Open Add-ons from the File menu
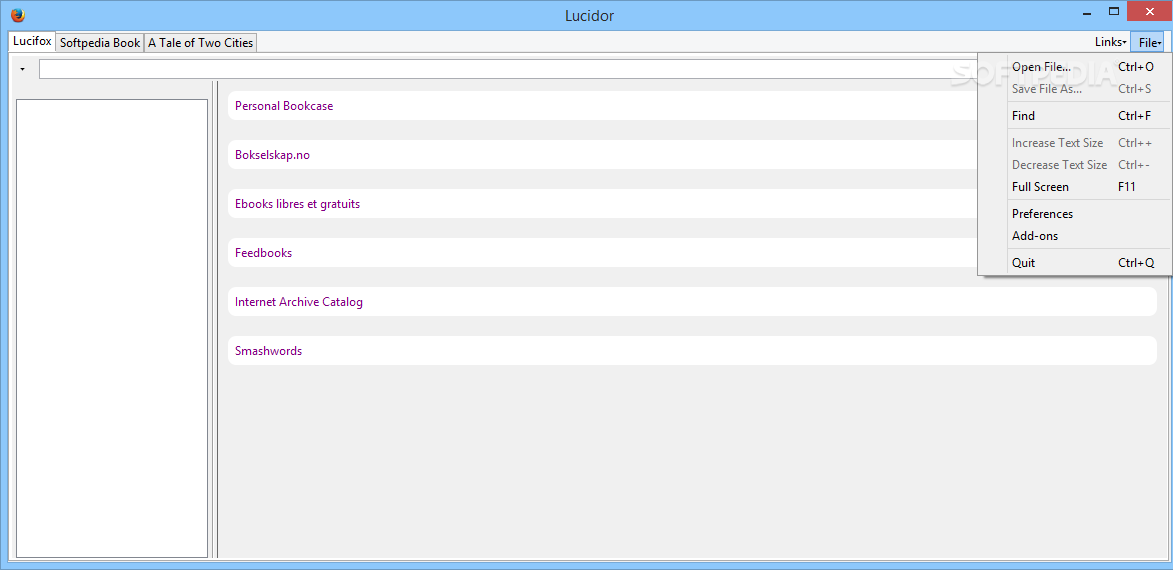This screenshot has height=570, width=1173. (x=1075, y=236)
